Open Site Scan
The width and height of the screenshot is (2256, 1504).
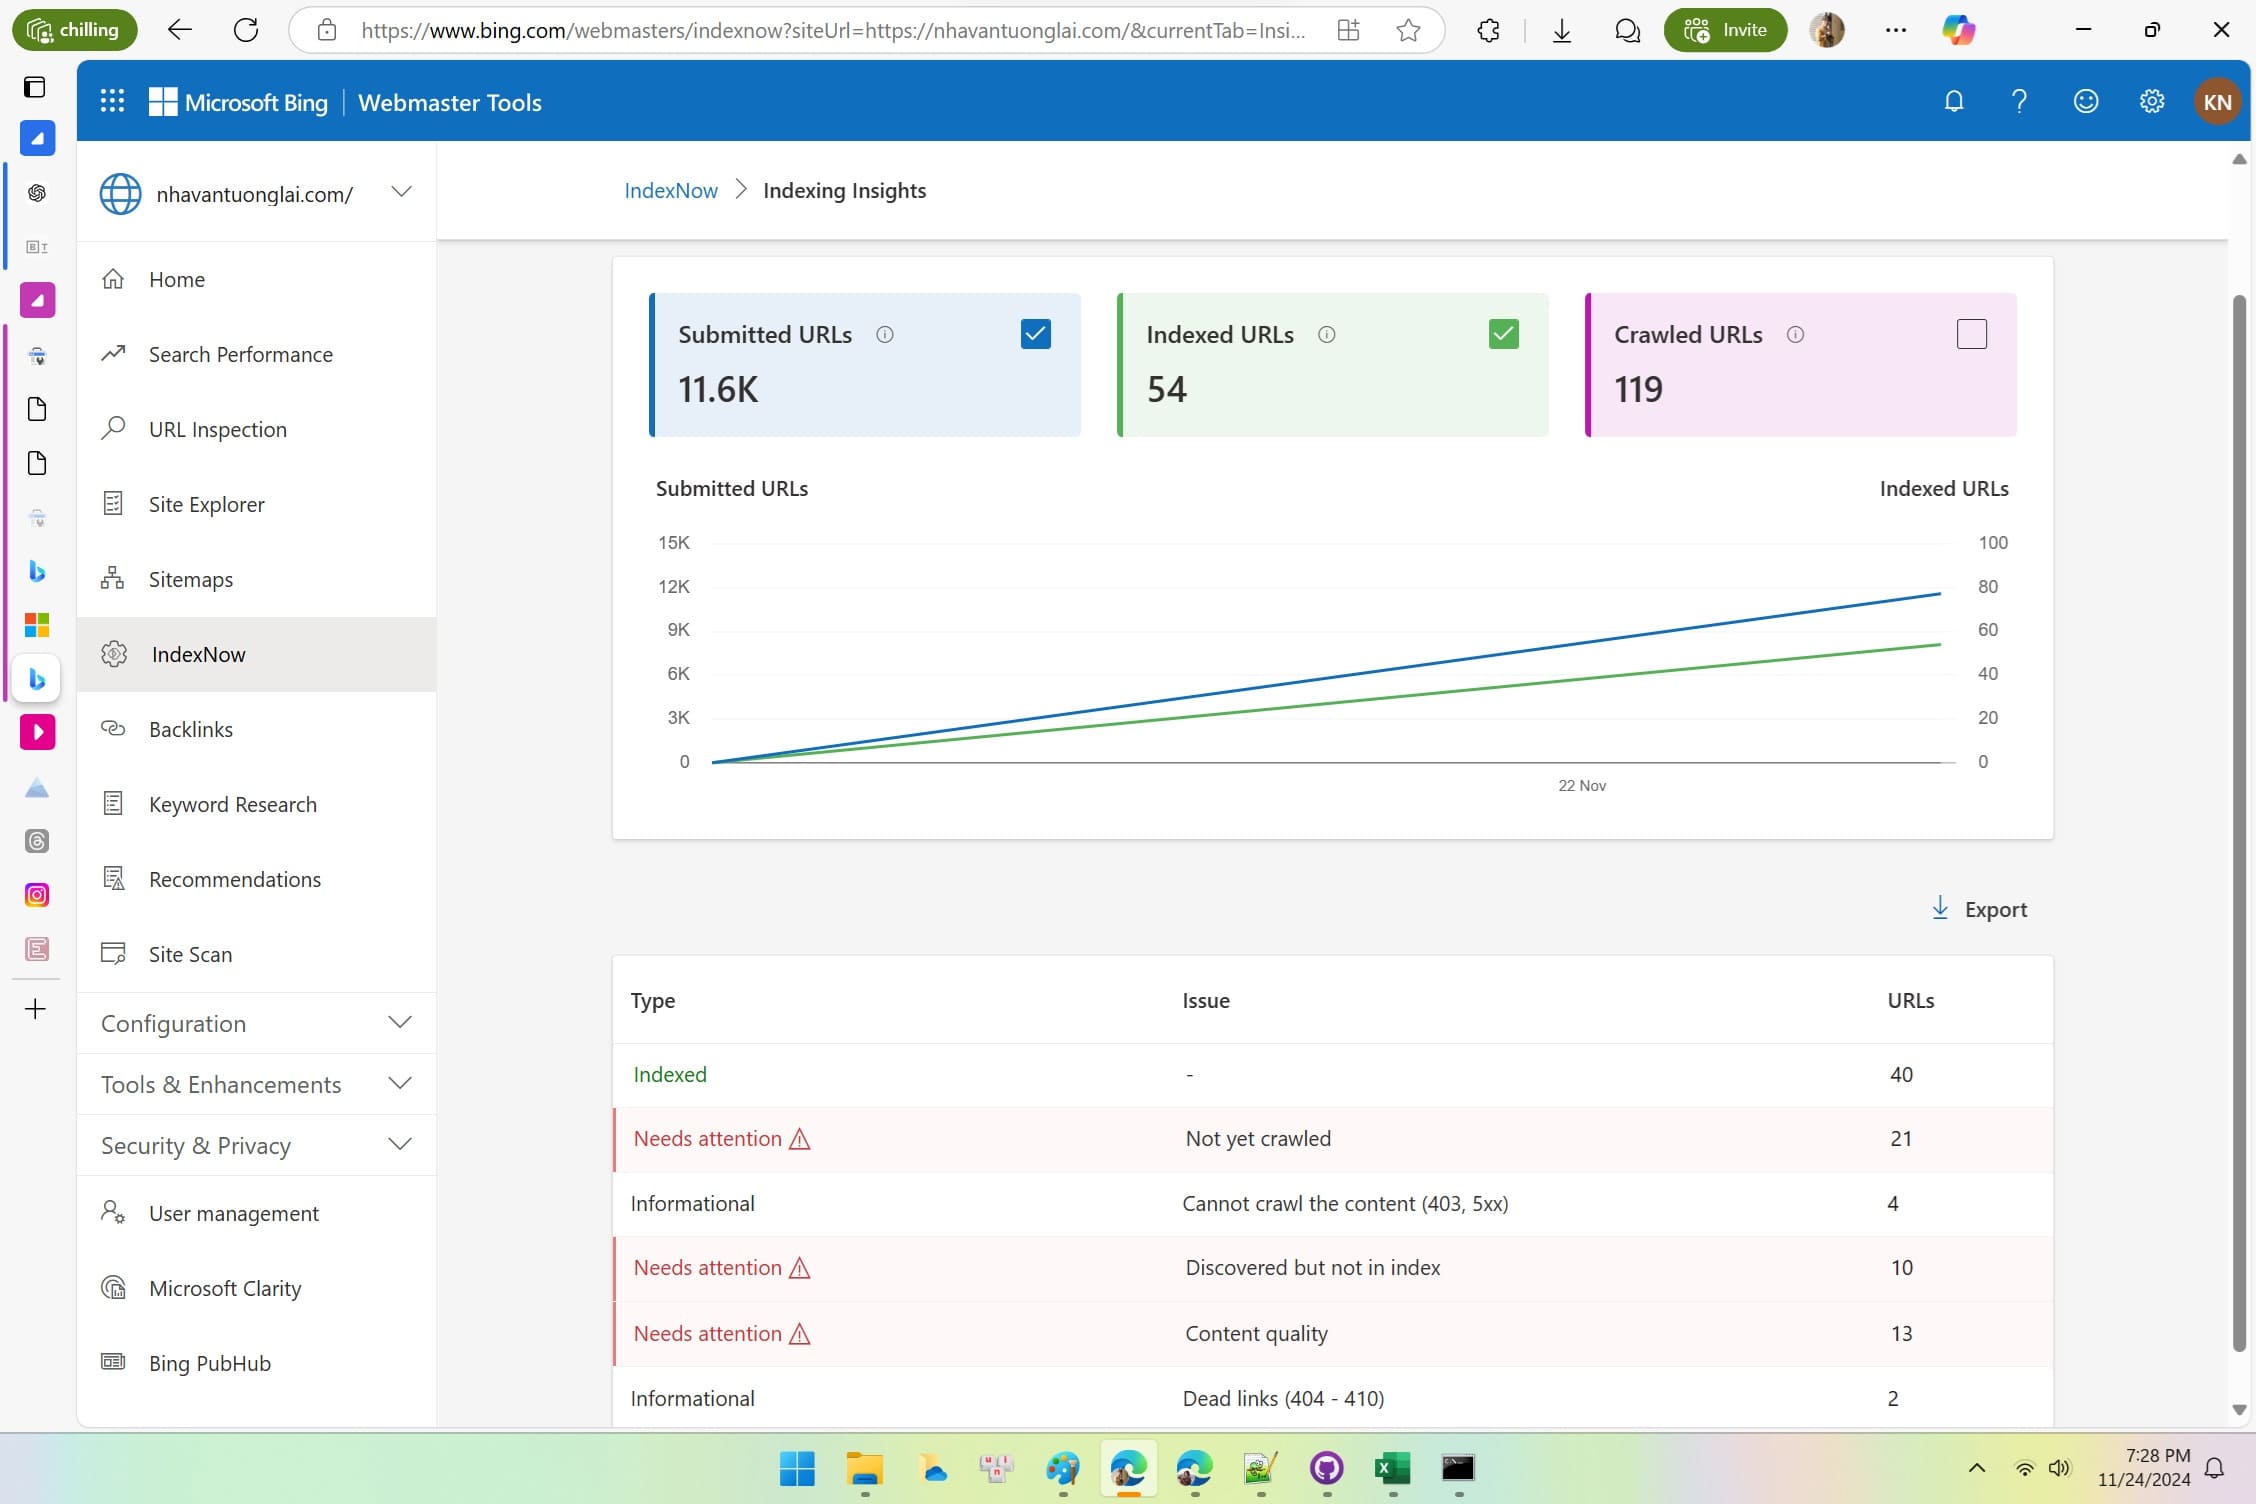click(x=256, y=954)
